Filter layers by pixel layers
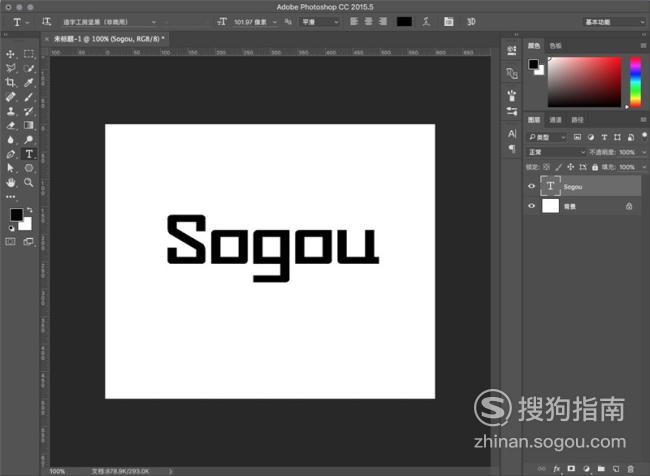The image size is (650, 476). 577,137
